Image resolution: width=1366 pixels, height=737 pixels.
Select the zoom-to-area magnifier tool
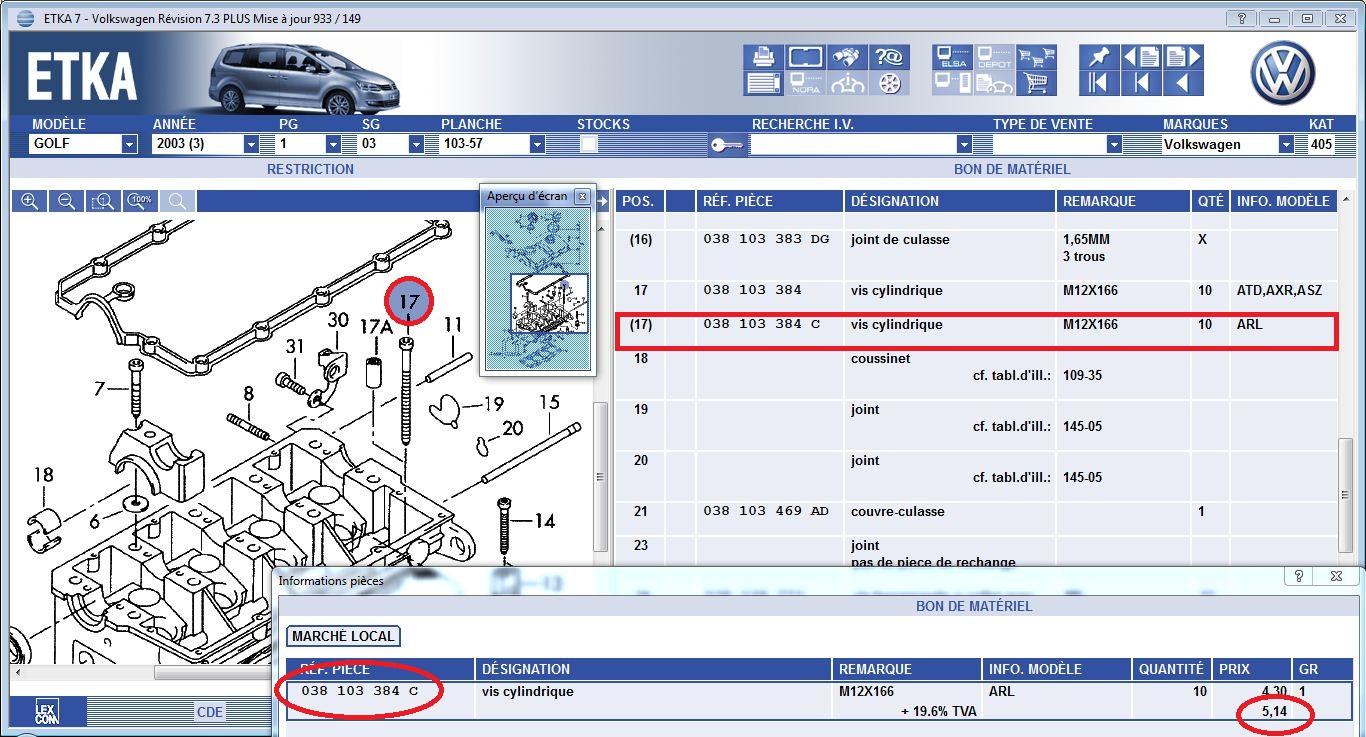click(x=103, y=201)
